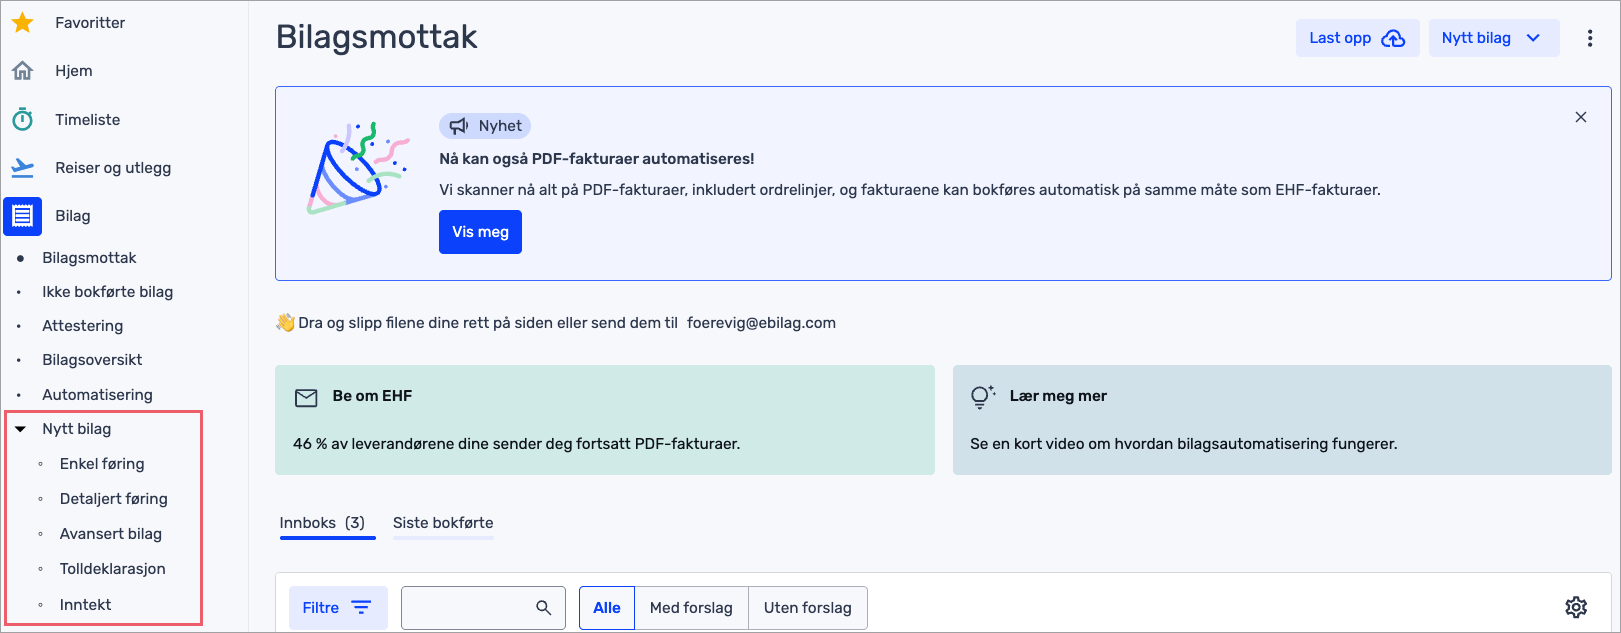Image resolution: width=1621 pixels, height=633 pixels.
Task: Switch to the Med forslag filter
Action: (x=691, y=608)
